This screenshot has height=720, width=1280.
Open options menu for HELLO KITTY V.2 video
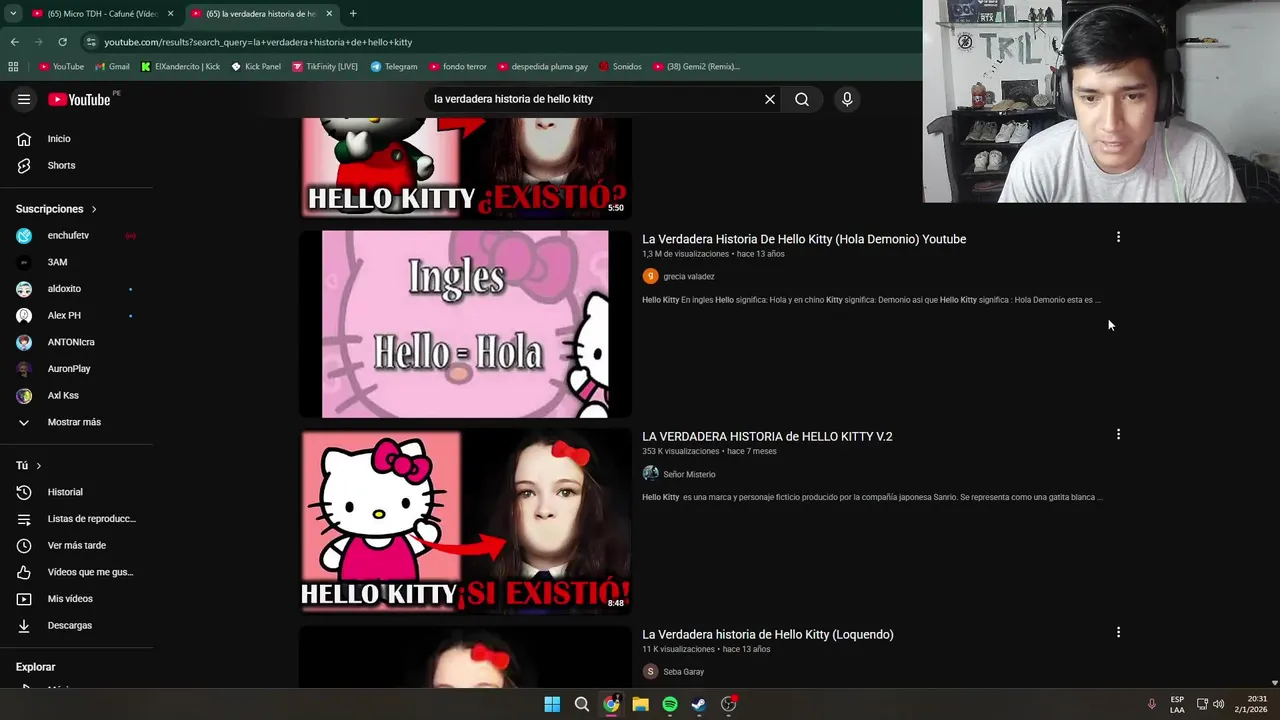(1118, 434)
